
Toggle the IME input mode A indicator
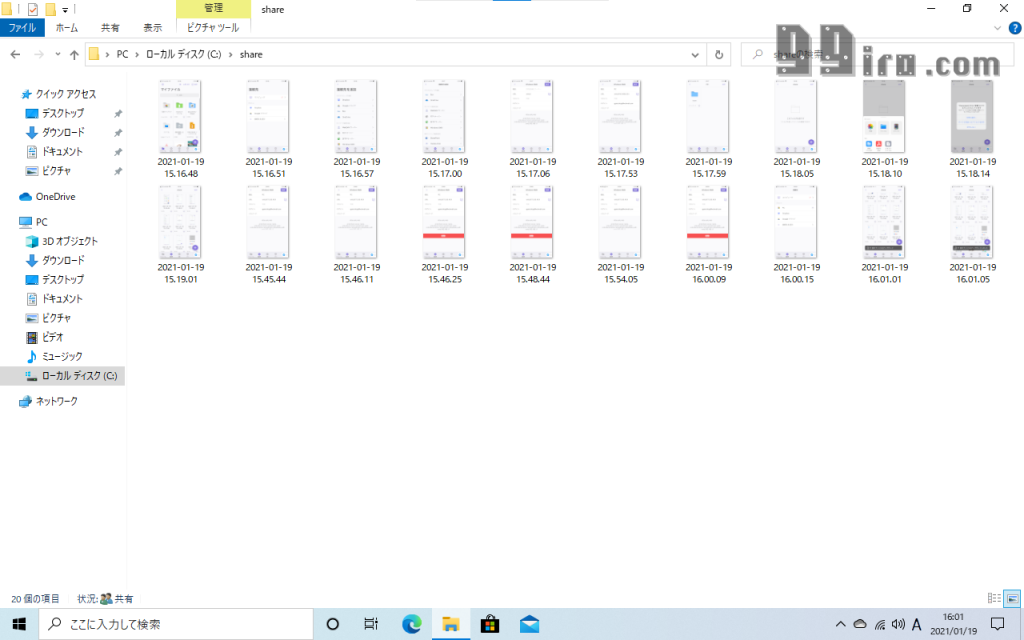916,624
